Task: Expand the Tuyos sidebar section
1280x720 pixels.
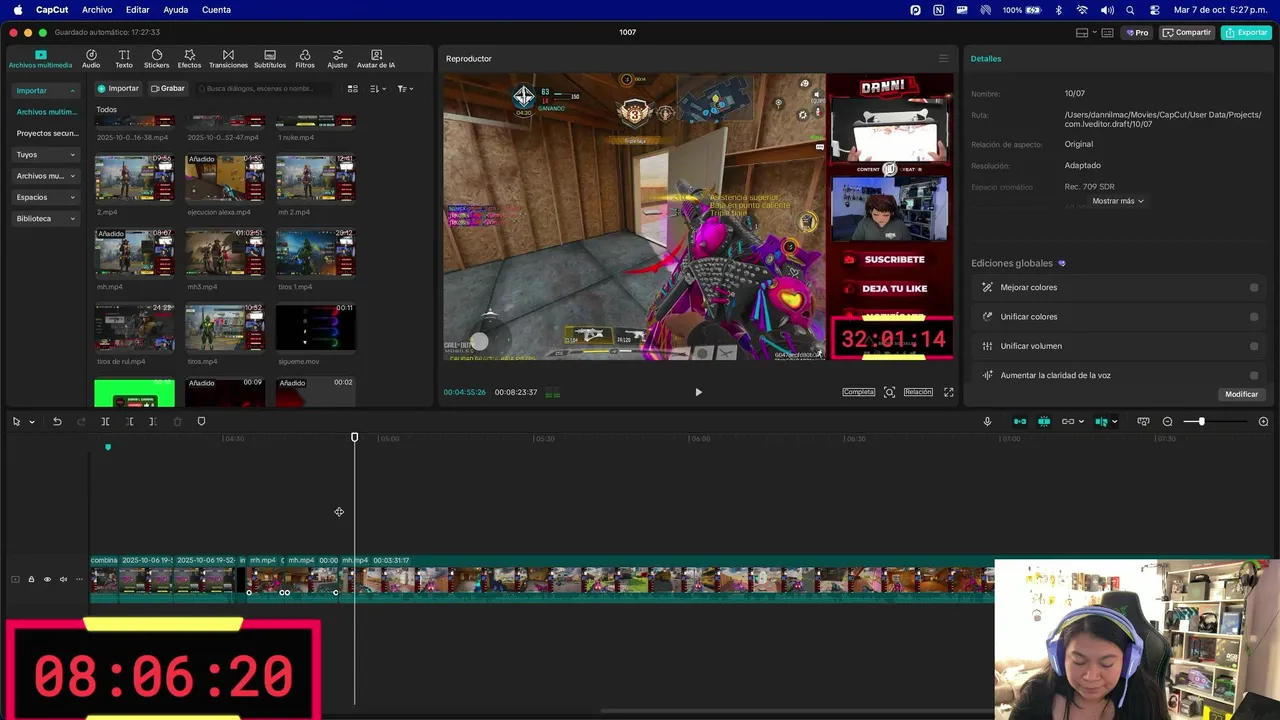Action: [45, 155]
